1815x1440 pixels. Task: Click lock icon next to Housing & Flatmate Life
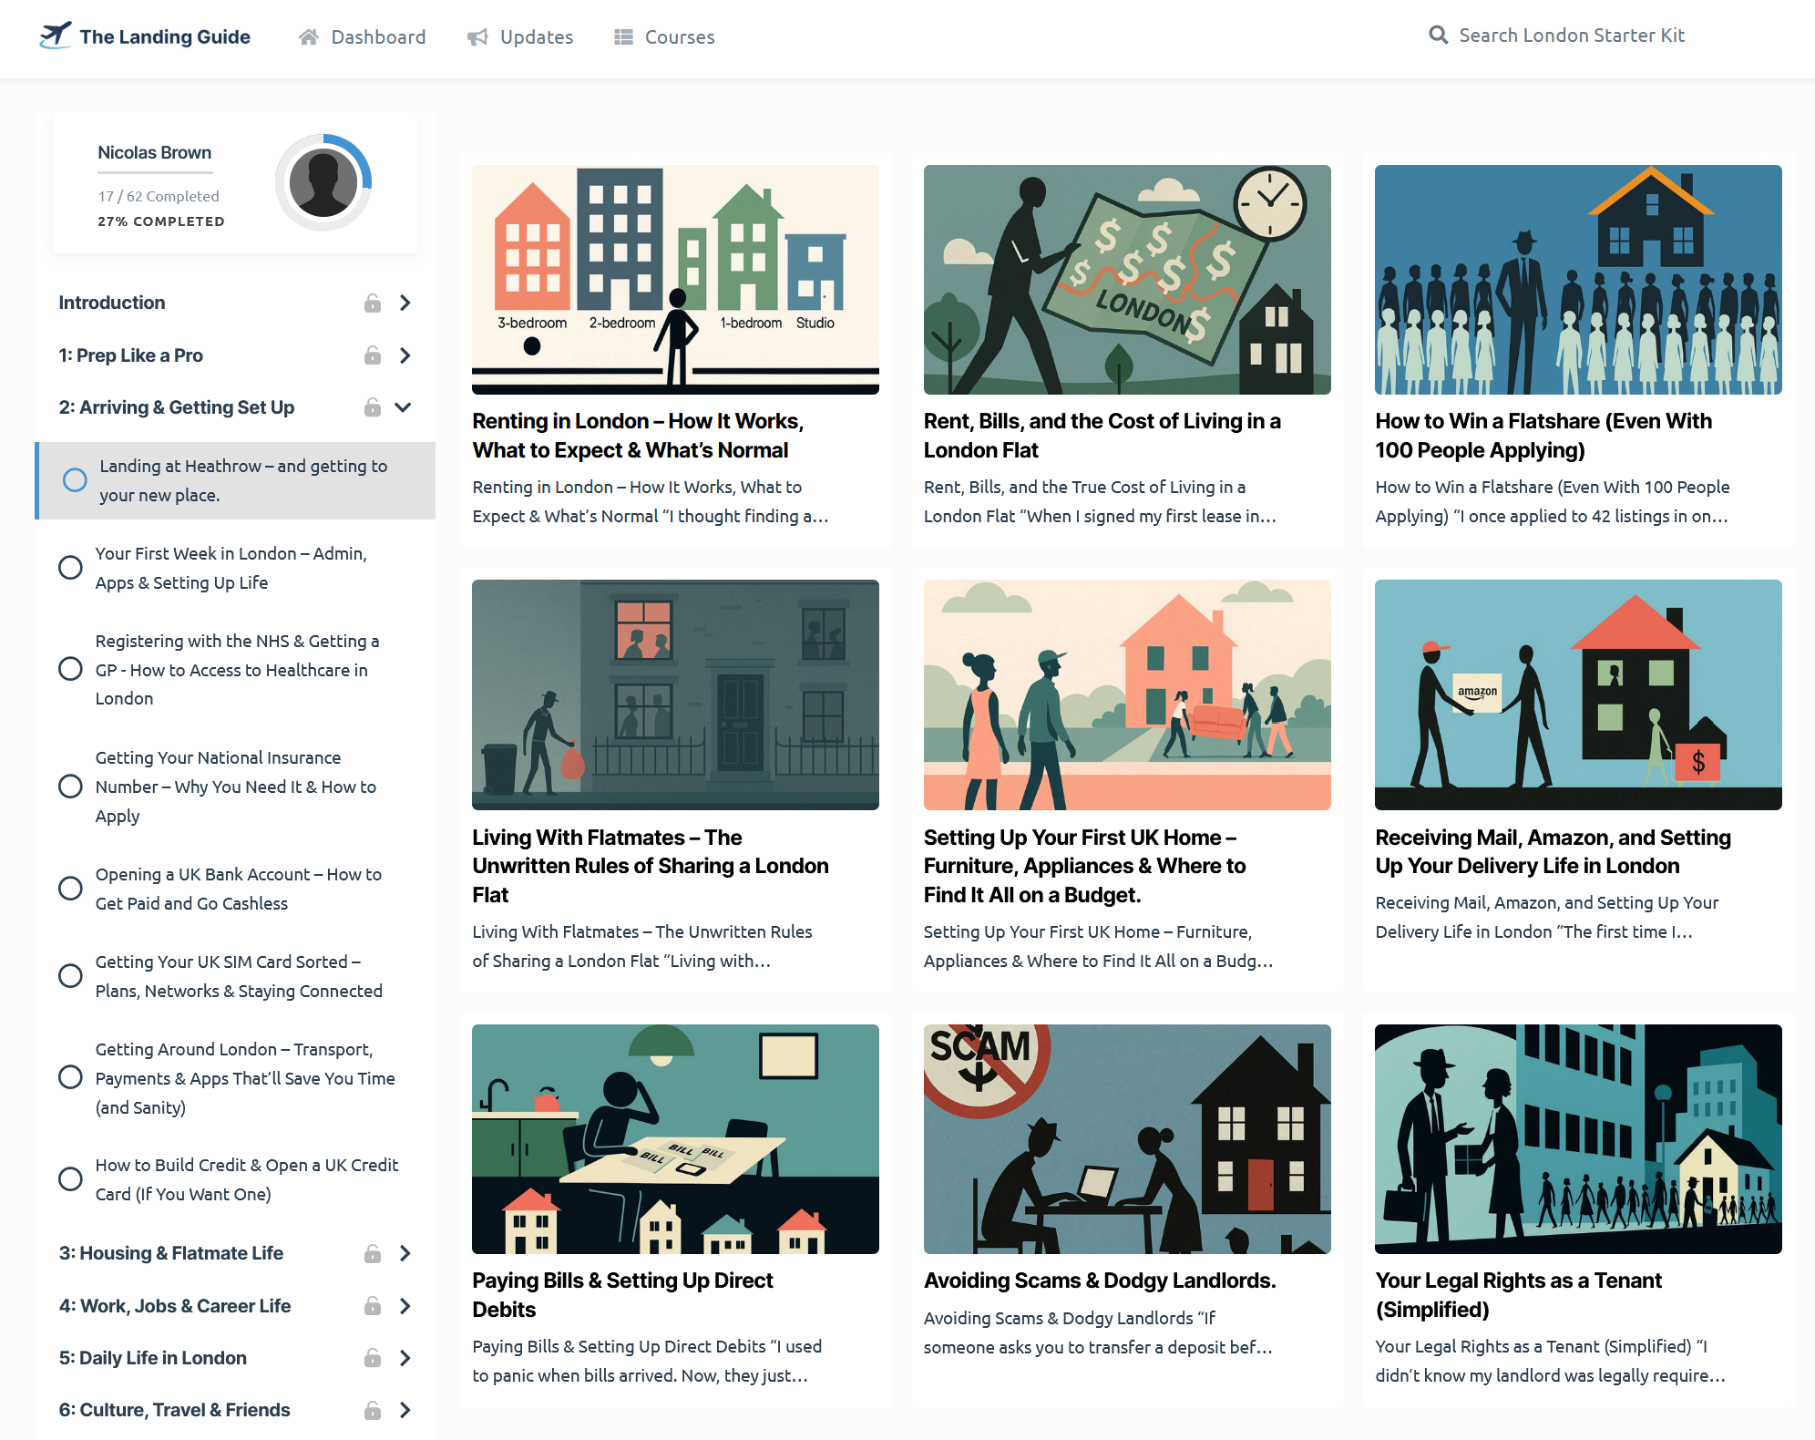[372, 1253]
